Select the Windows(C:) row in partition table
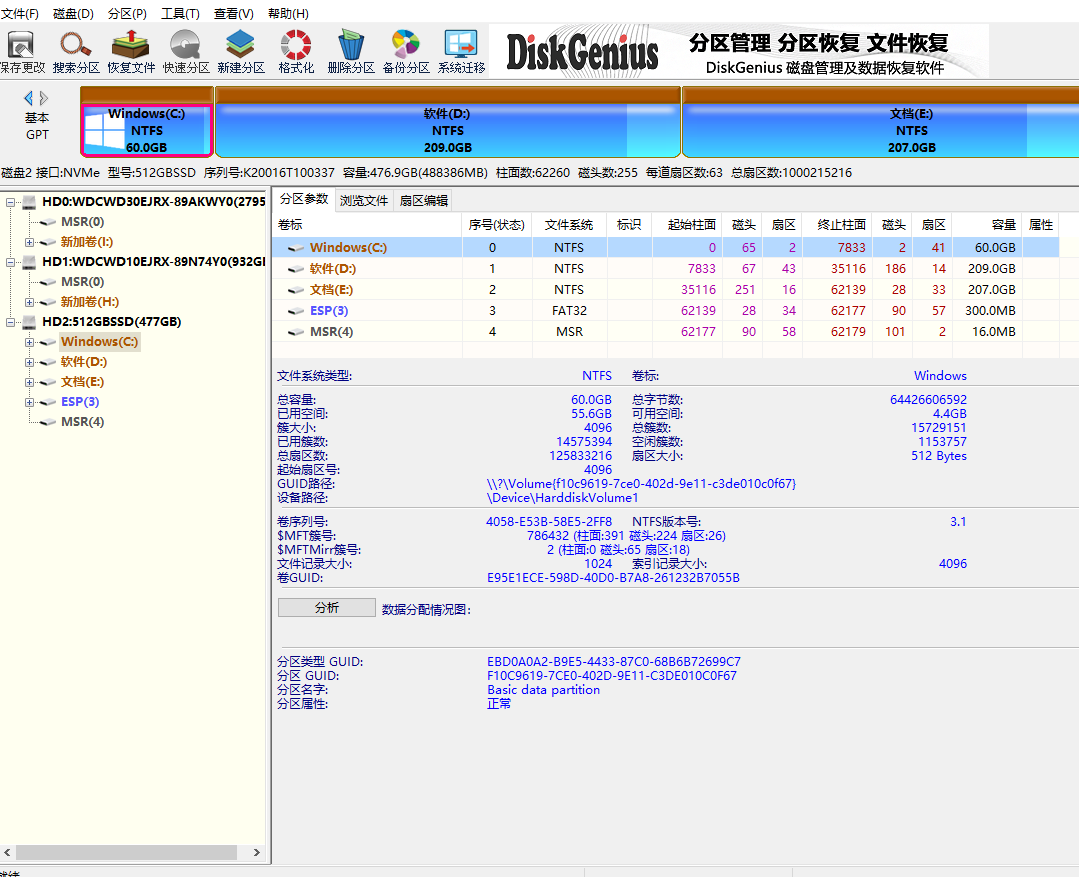This screenshot has width=1079, height=877. 665,247
